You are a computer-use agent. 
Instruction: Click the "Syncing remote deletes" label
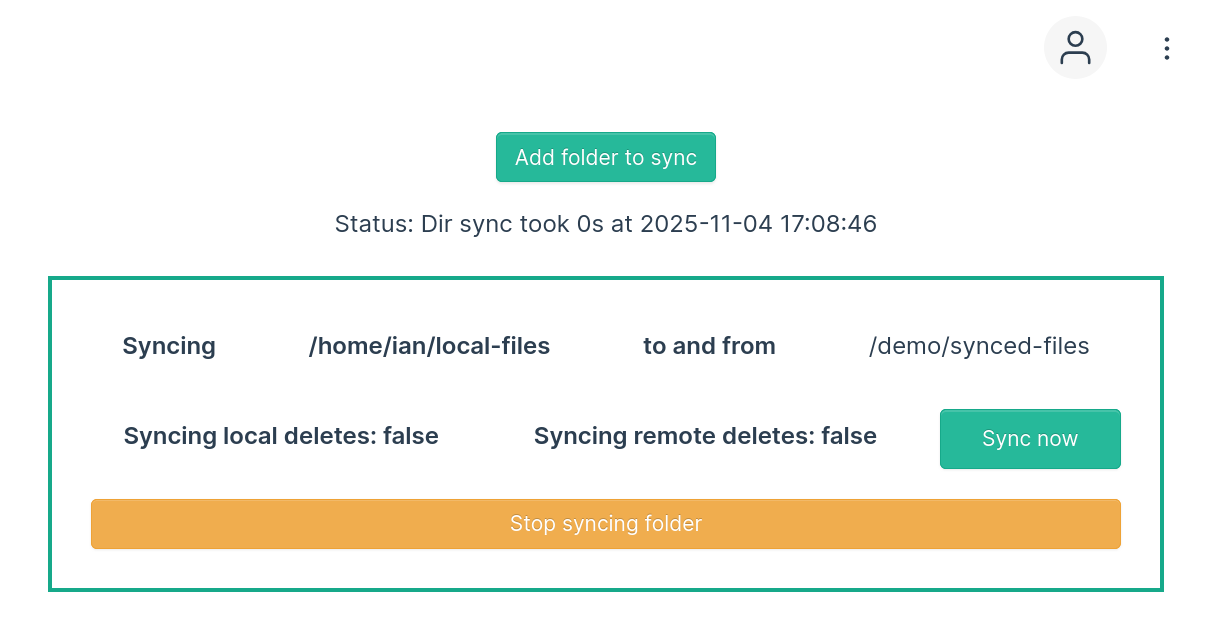(x=674, y=436)
